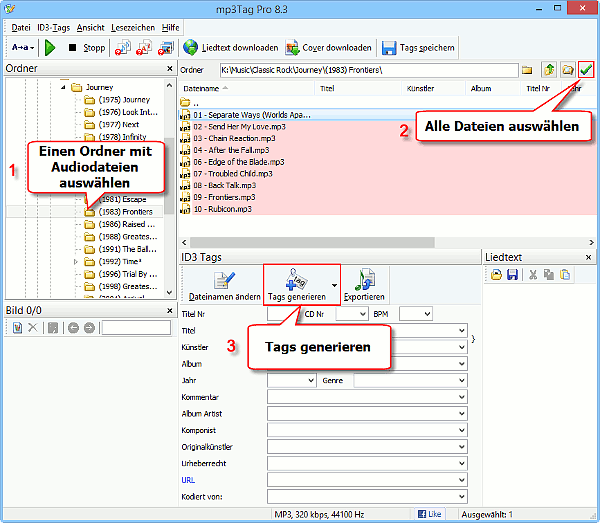This screenshot has height=523, width=600.
Task: Open the Album Artist dropdown arrow
Action: [x=462, y=414]
